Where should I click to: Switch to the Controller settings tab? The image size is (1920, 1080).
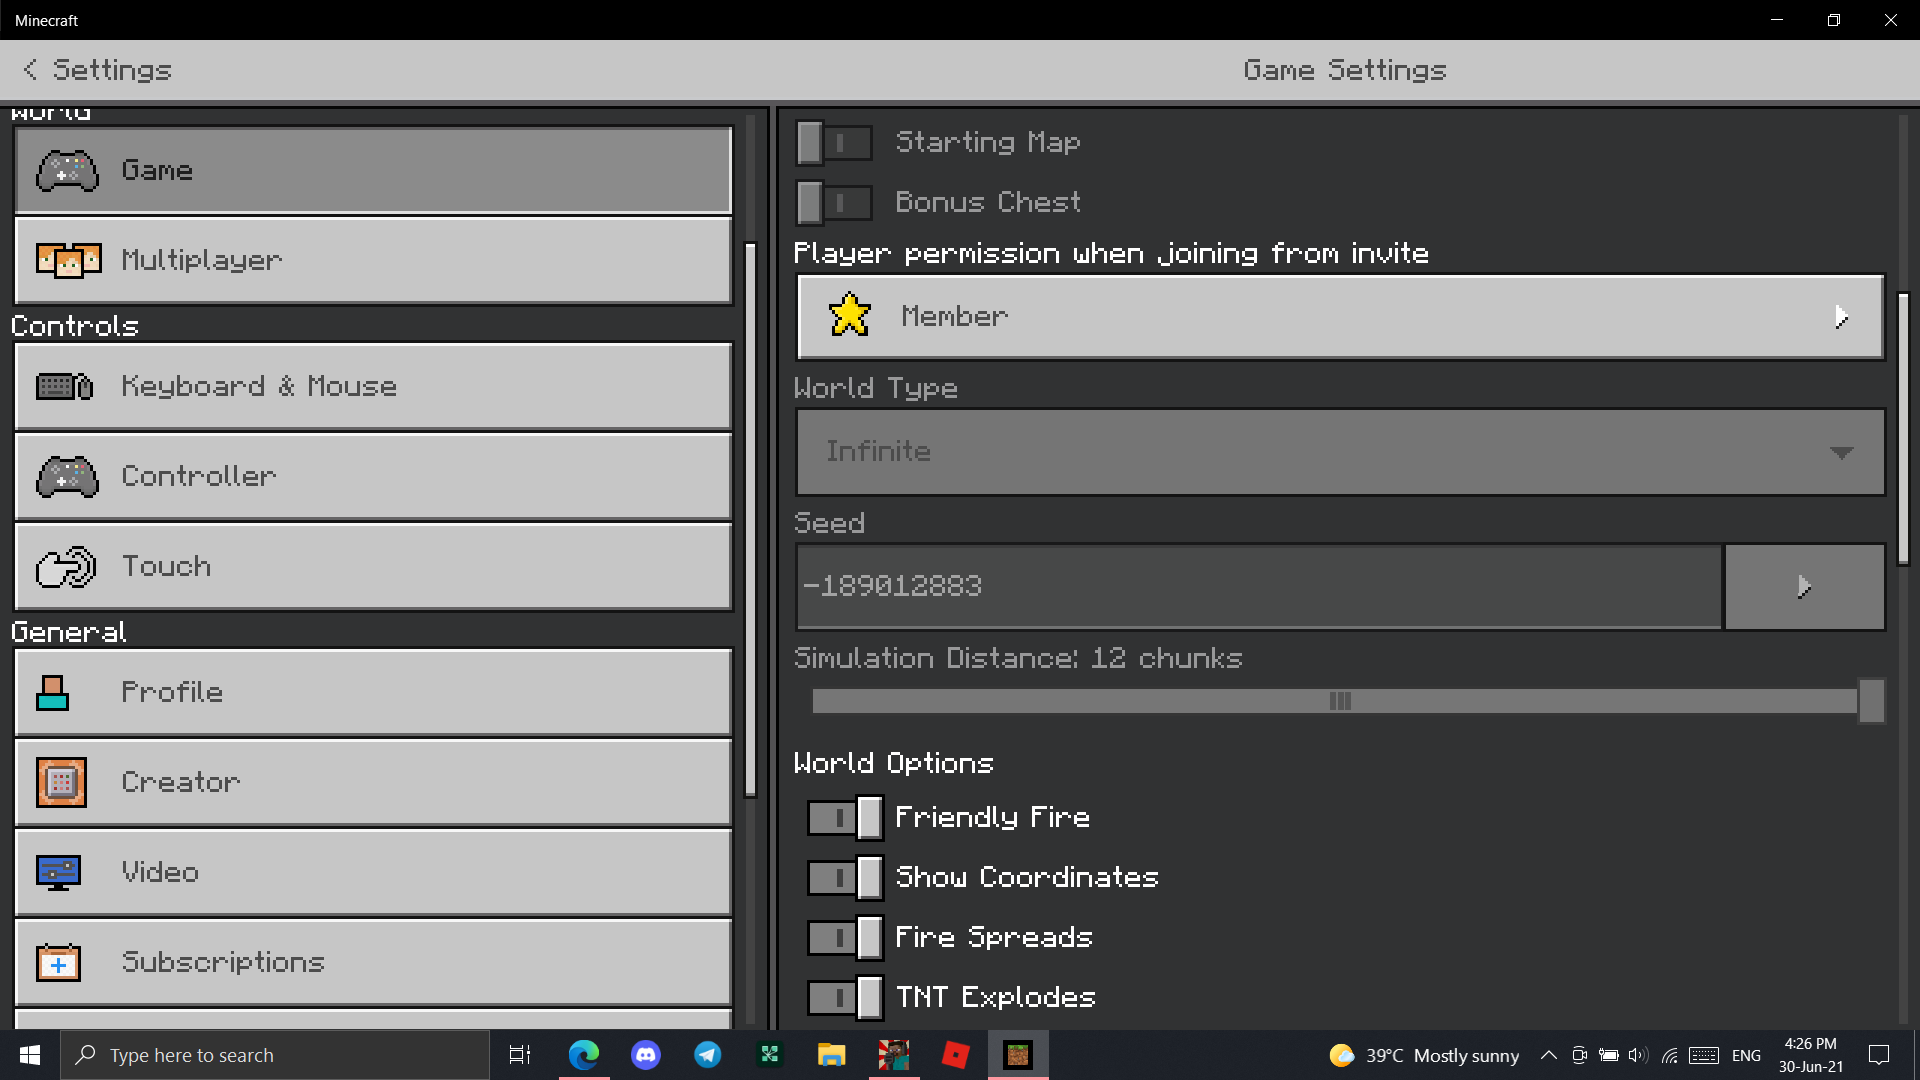tap(373, 476)
